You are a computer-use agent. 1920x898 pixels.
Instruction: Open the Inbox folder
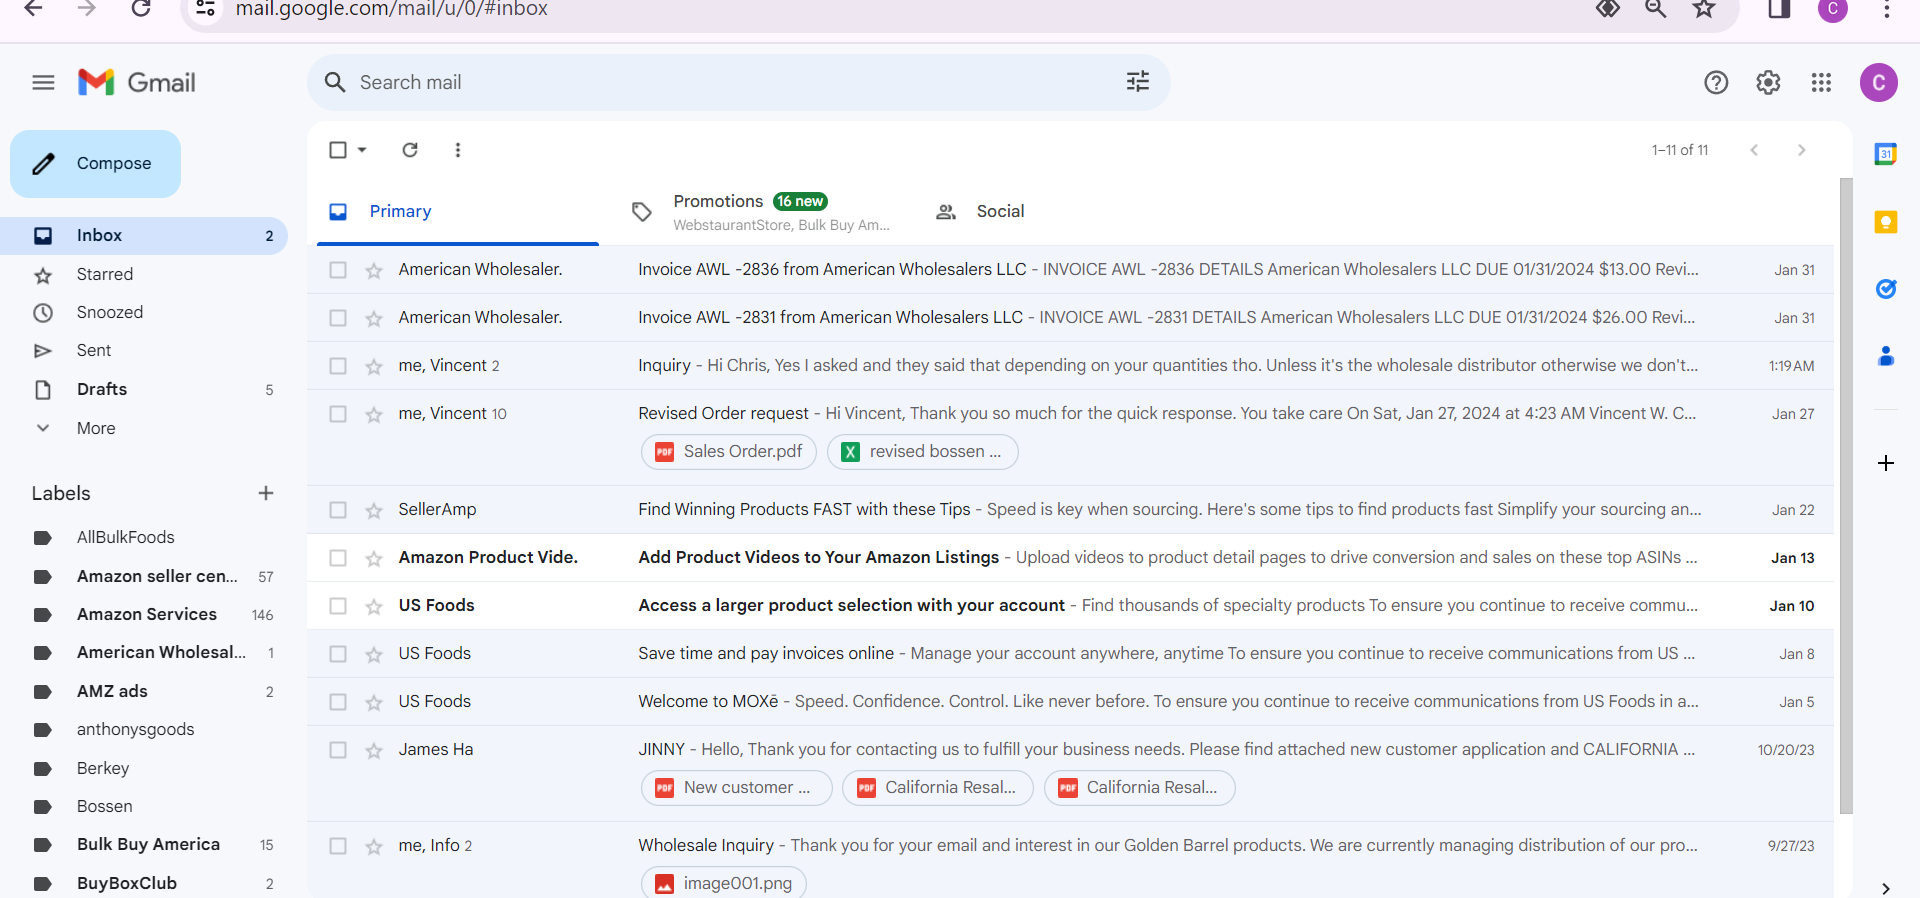[x=144, y=236]
